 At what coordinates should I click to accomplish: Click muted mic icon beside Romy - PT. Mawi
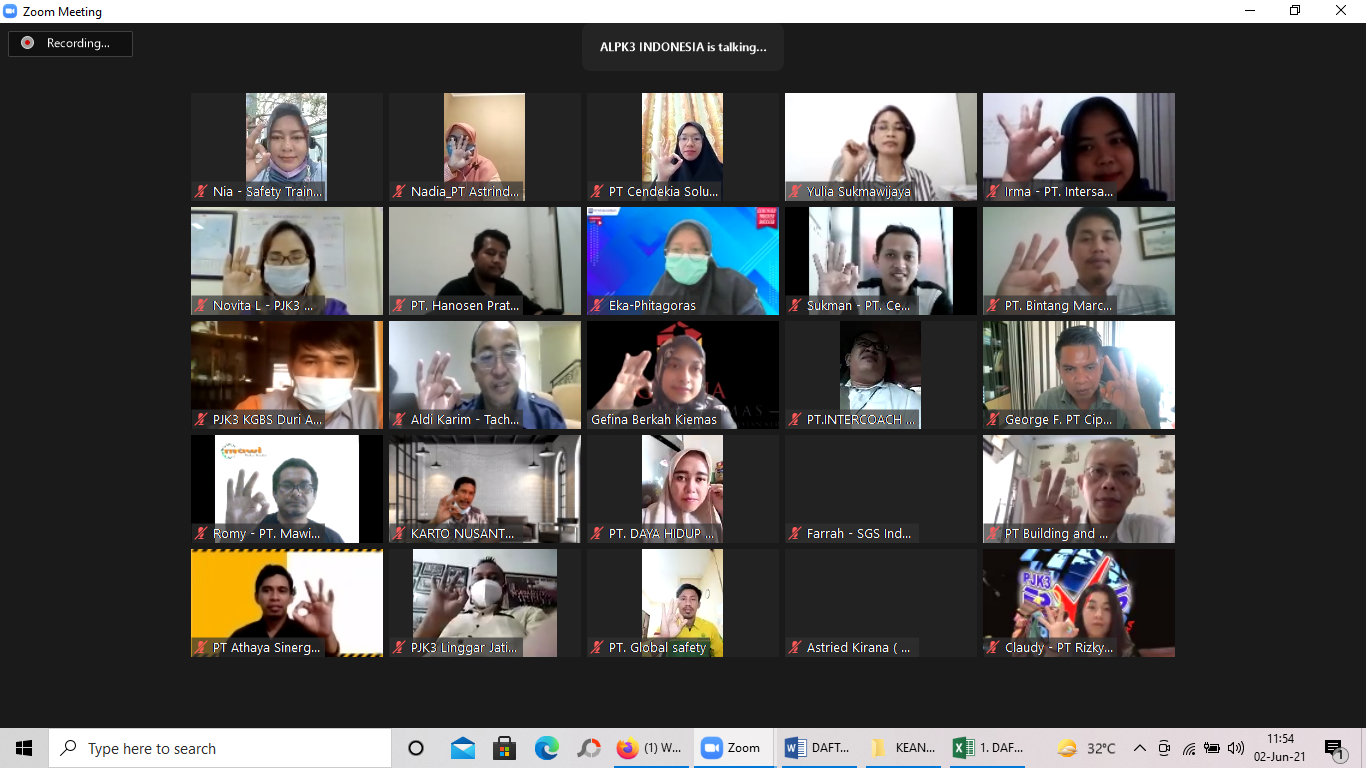click(201, 534)
